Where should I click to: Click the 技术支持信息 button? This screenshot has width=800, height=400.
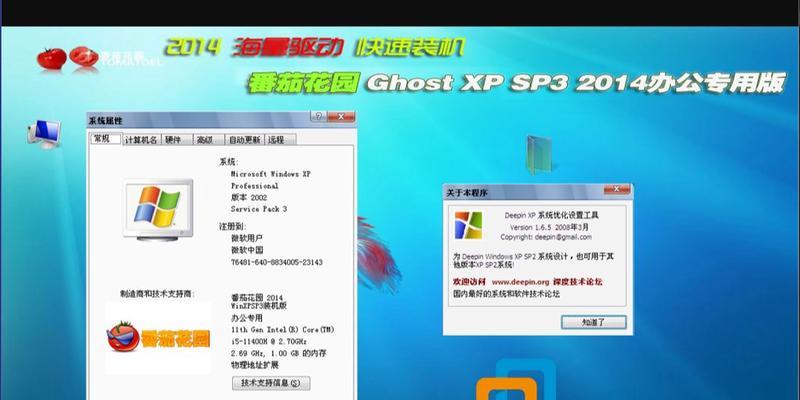pyautogui.click(x=271, y=383)
